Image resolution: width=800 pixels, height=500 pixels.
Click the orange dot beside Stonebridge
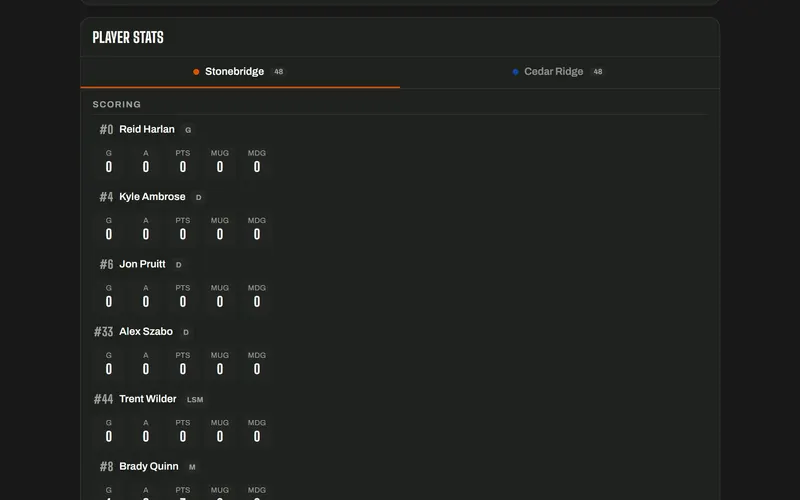pyautogui.click(x=196, y=72)
